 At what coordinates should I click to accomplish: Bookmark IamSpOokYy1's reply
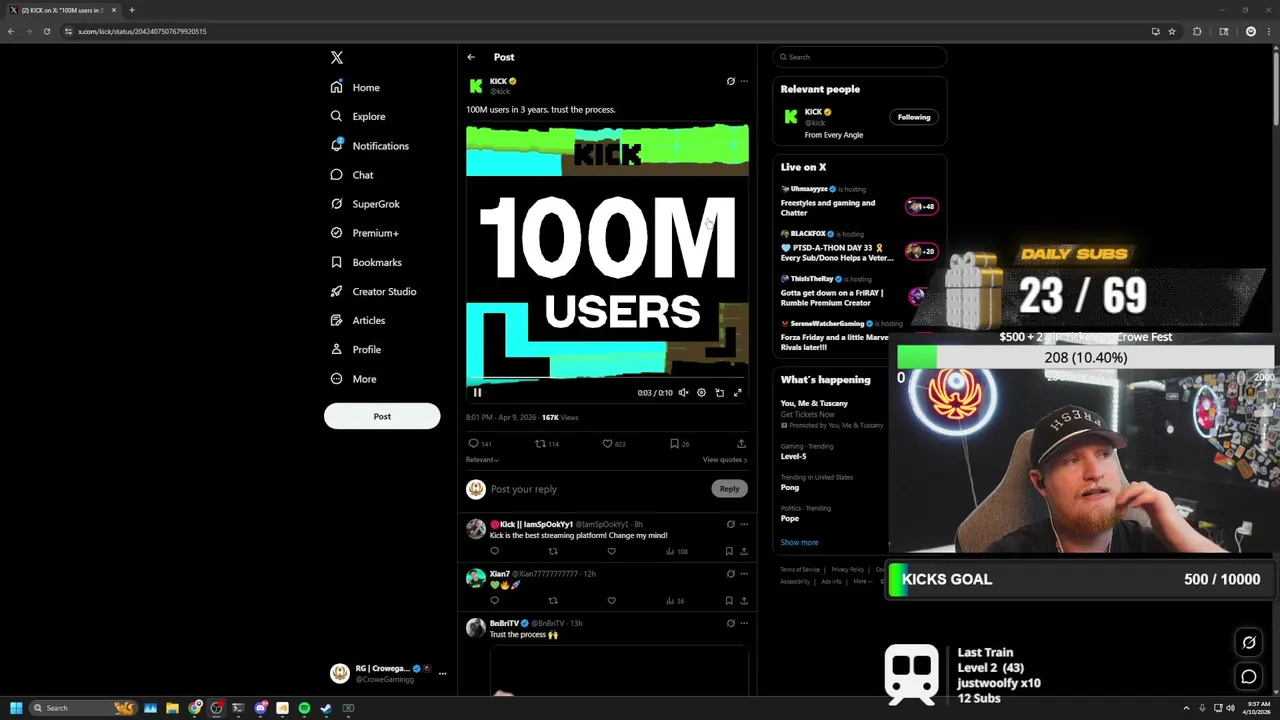[x=729, y=551]
